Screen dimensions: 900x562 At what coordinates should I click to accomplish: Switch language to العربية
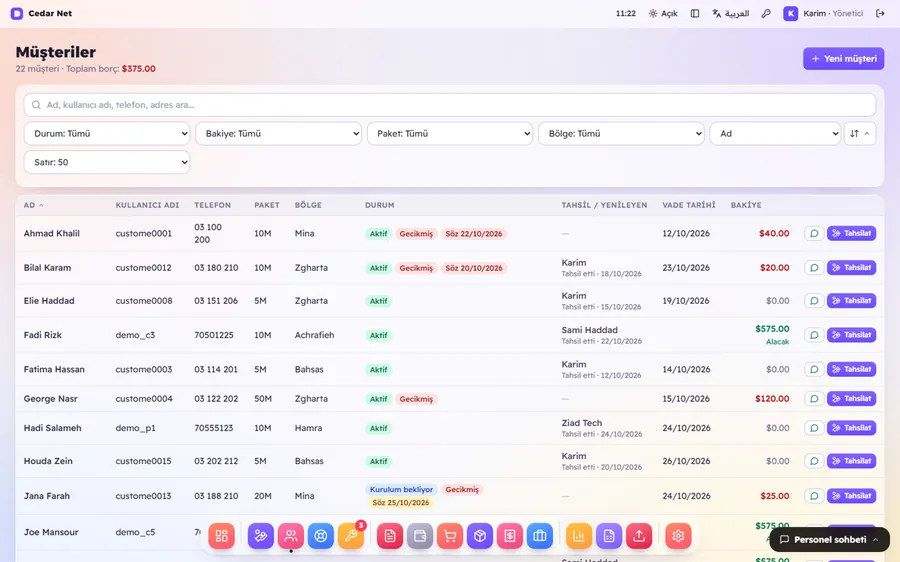pyautogui.click(x=731, y=13)
